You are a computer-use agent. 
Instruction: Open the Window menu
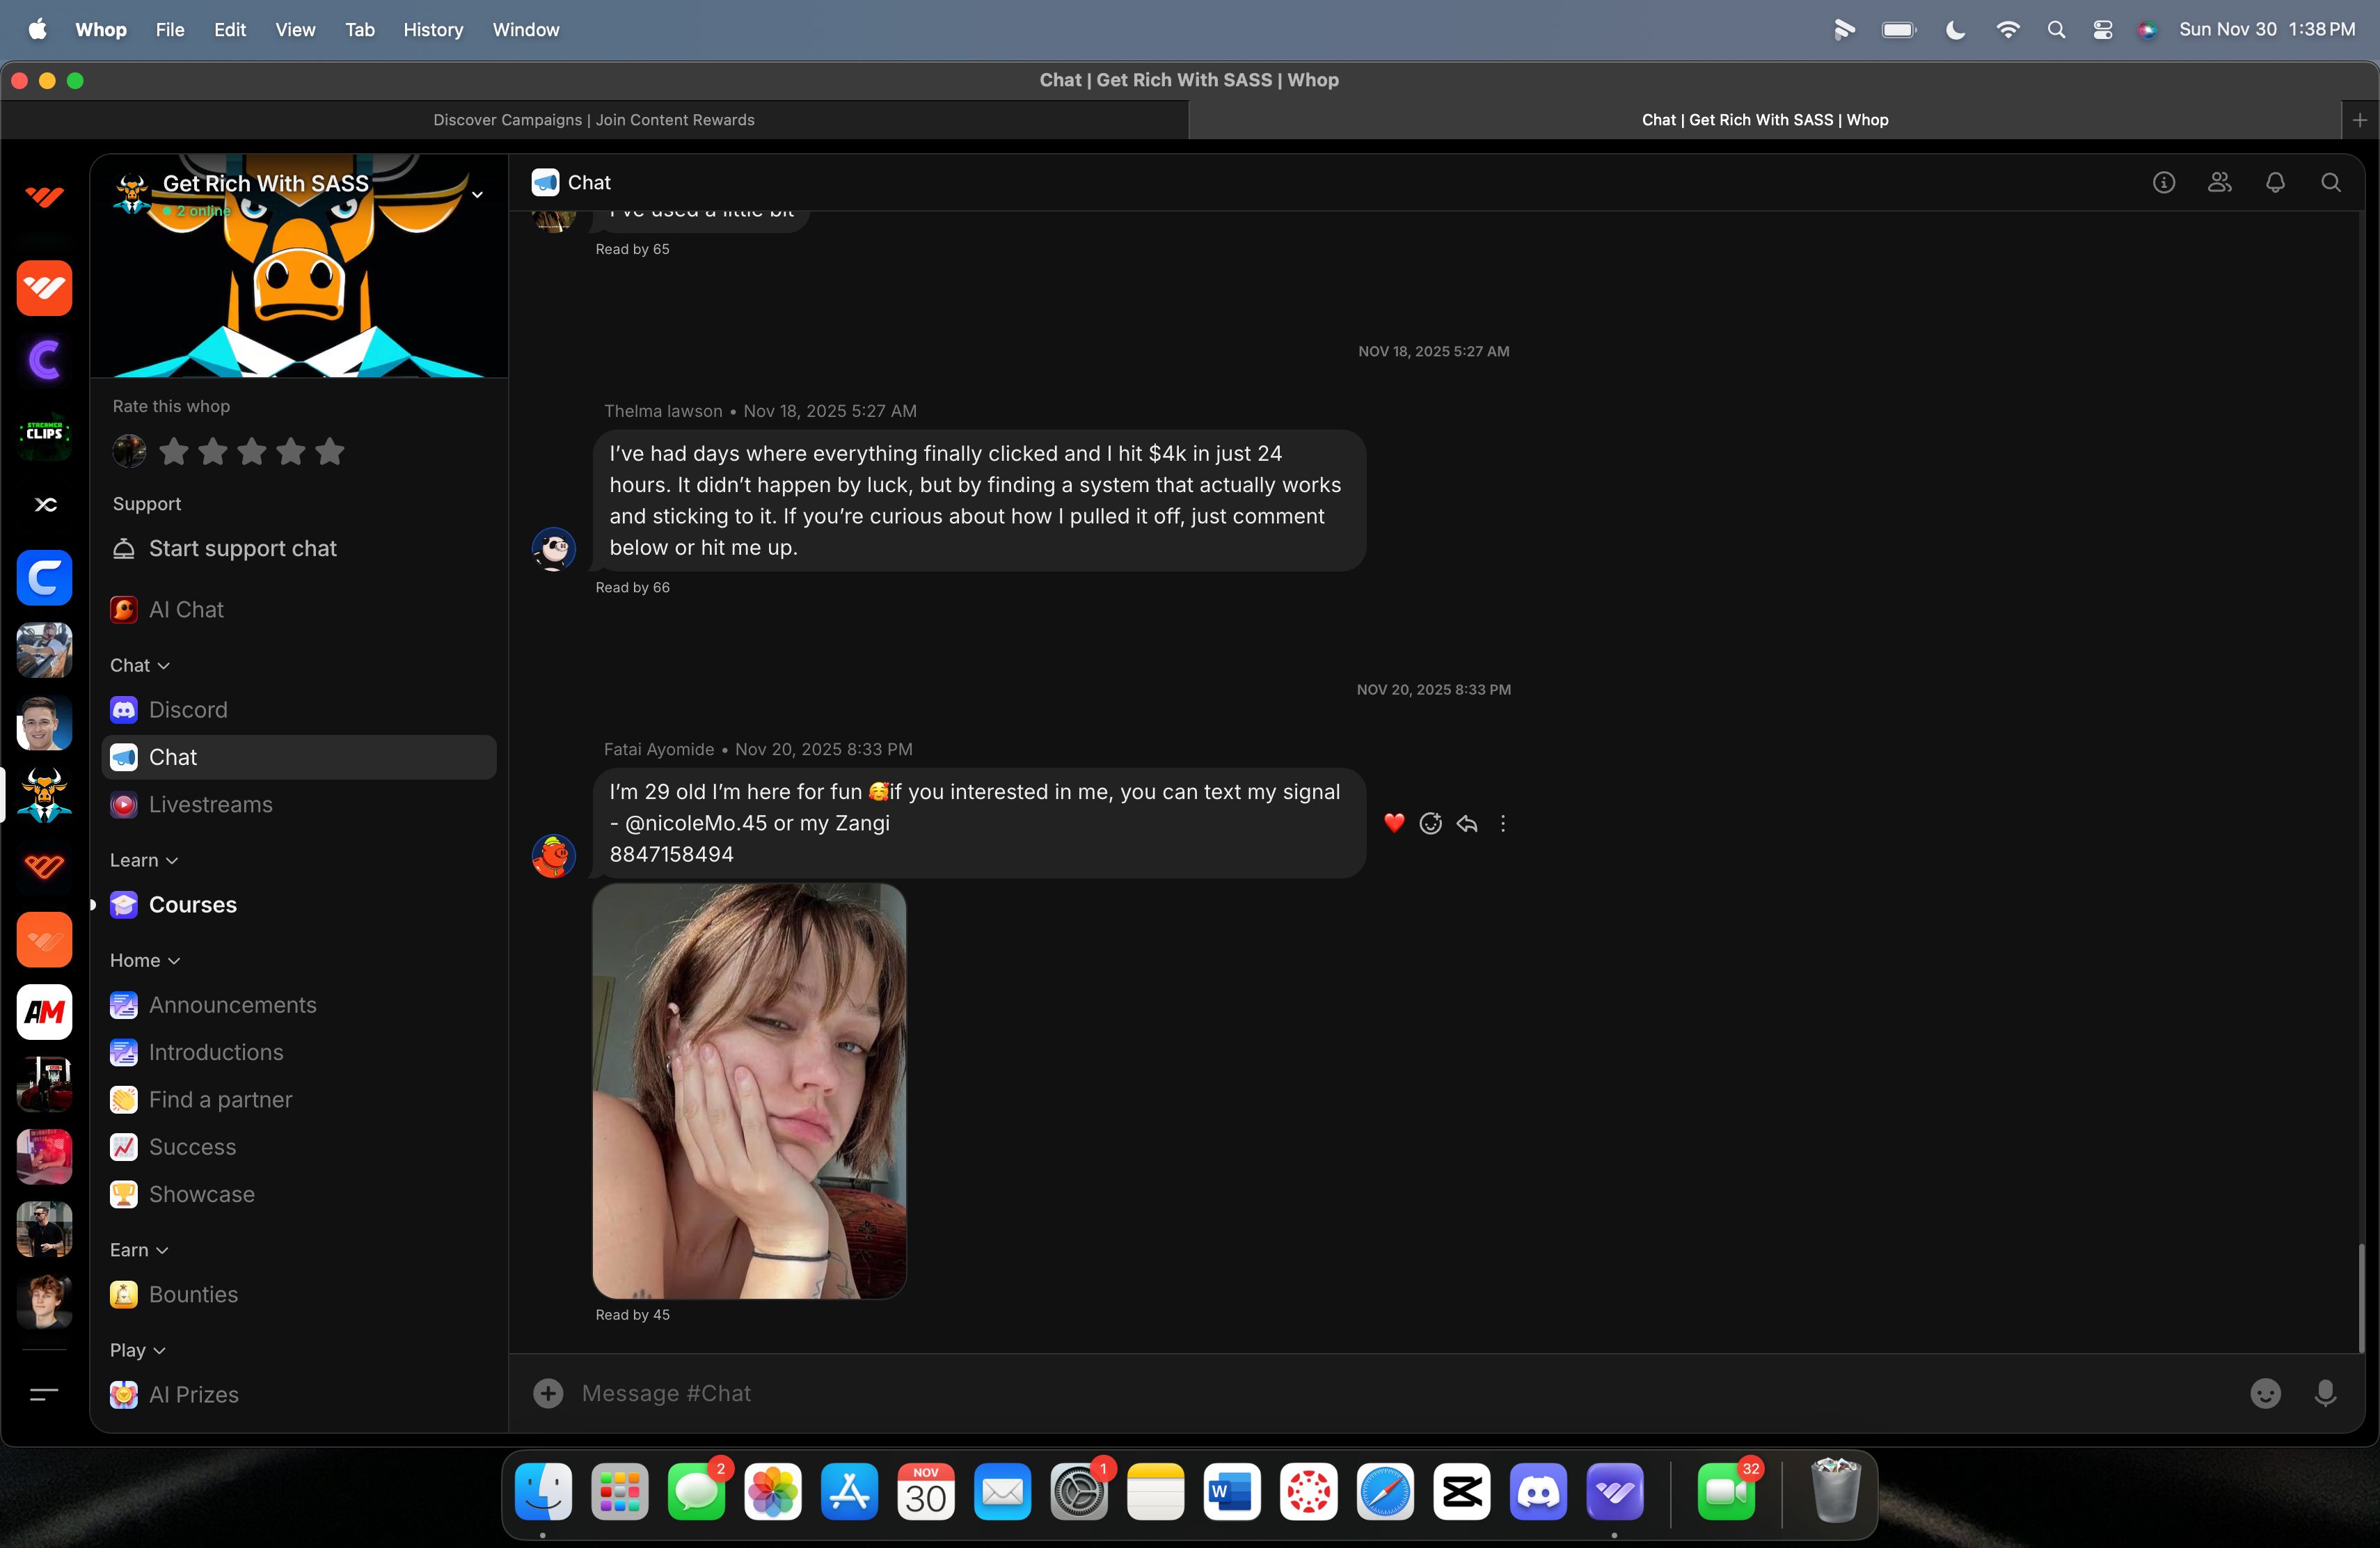(526, 30)
